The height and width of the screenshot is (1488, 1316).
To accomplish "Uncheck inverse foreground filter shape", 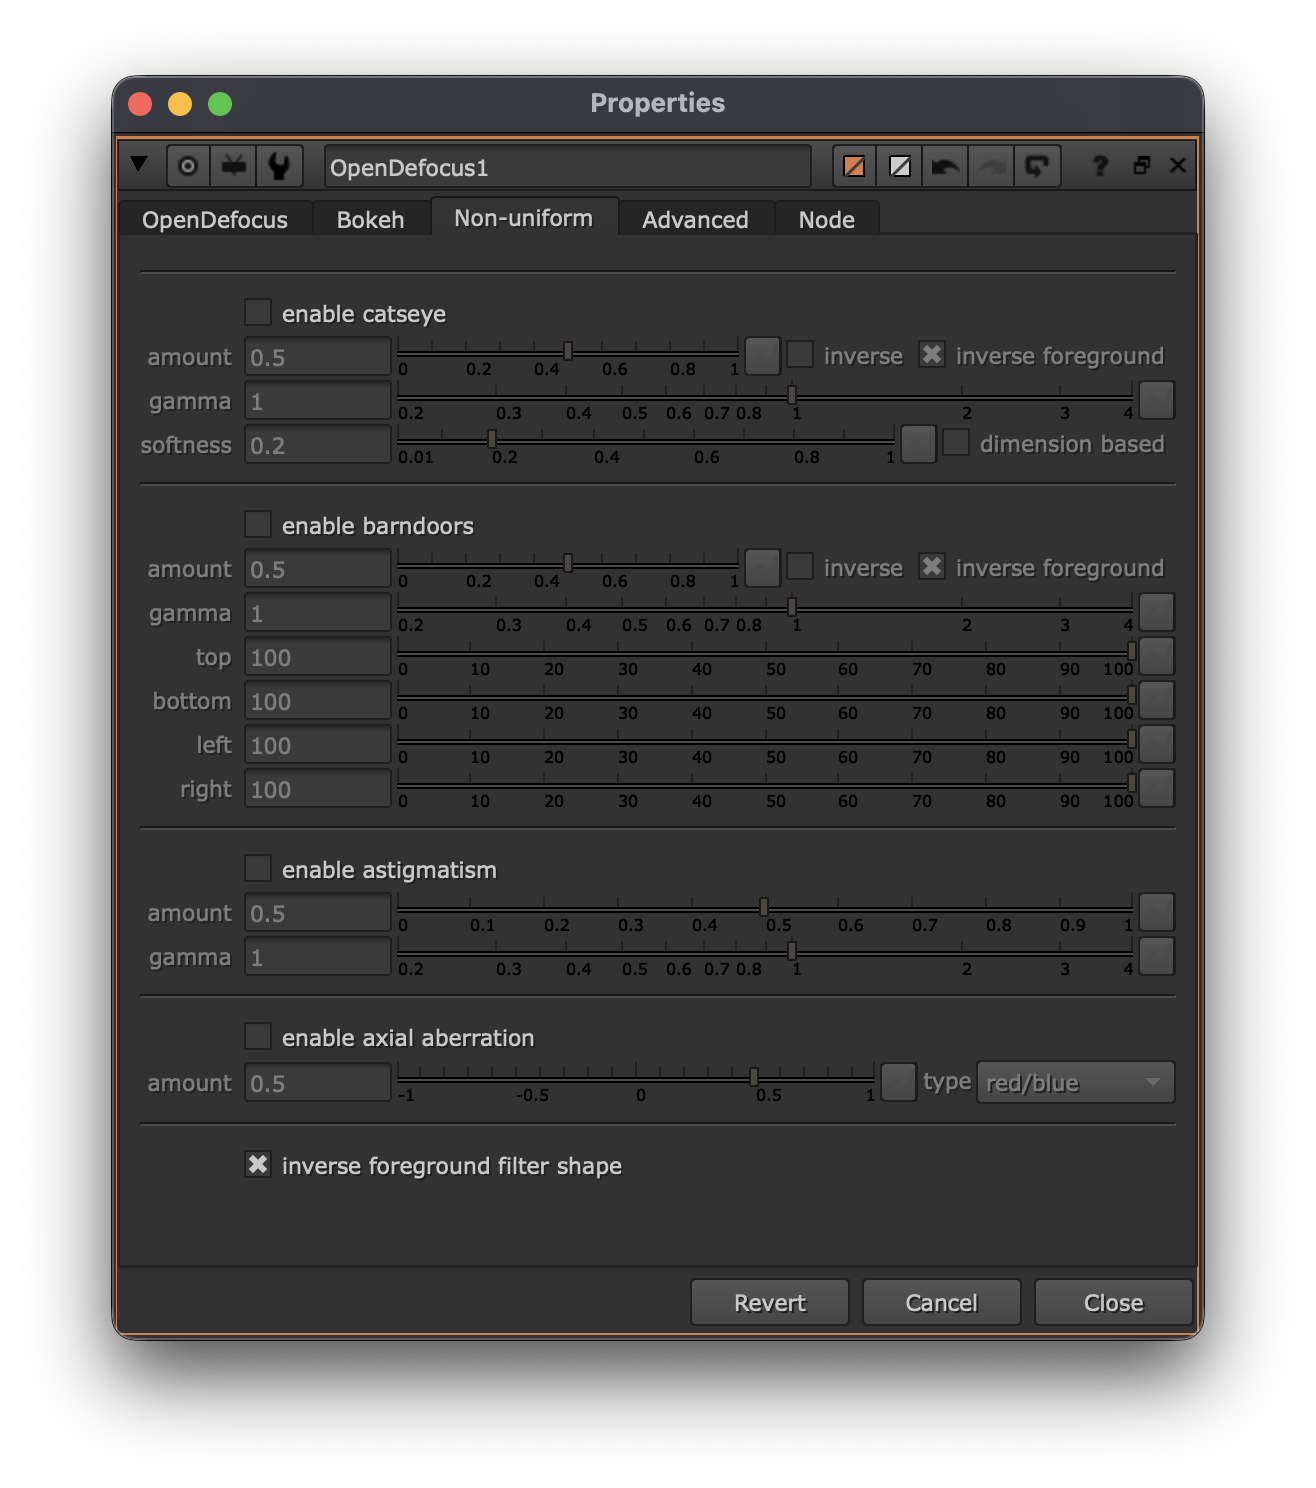I will click(x=258, y=1165).
